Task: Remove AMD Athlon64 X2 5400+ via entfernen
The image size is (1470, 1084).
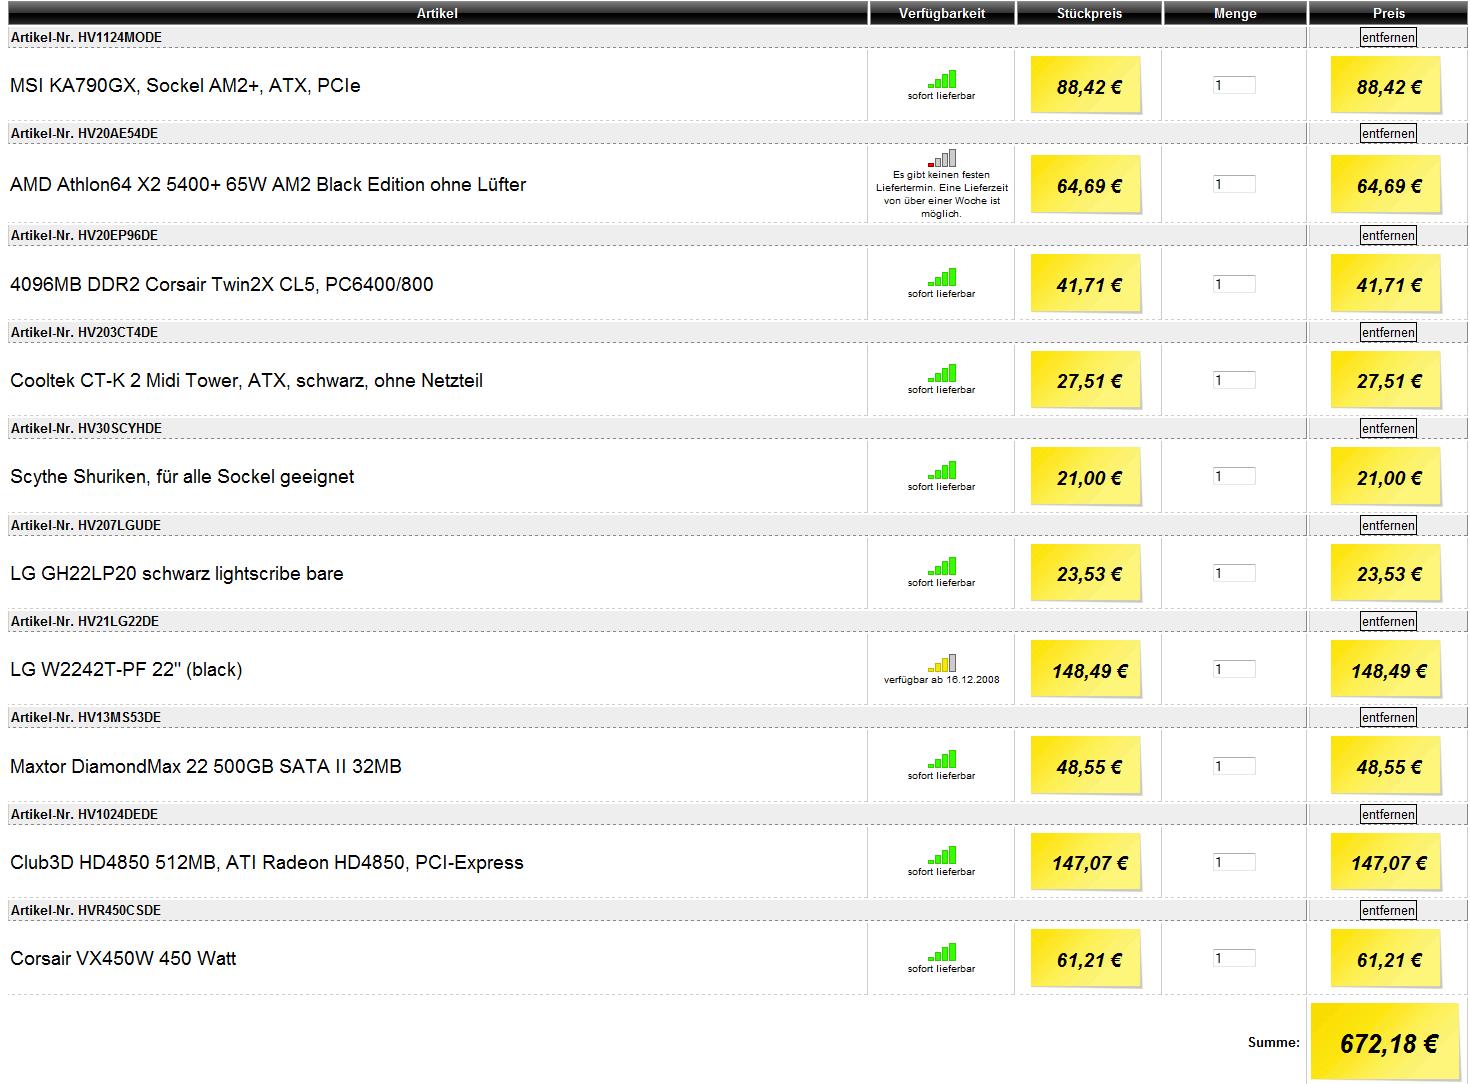Action: [1388, 133]
